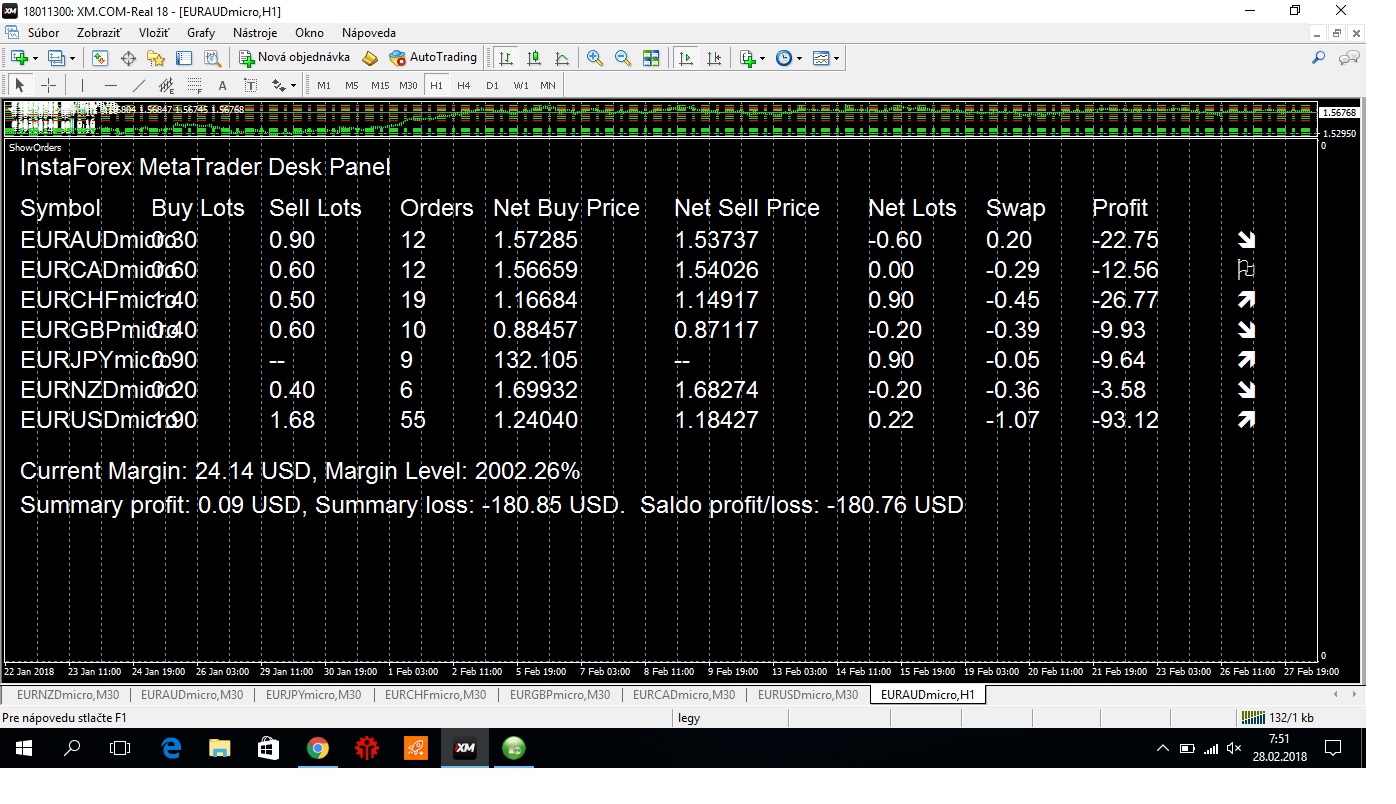The width and height of the screenshot is (1396, 804).
Task: Toggle chart shift icon
Action: coord(714,58)
